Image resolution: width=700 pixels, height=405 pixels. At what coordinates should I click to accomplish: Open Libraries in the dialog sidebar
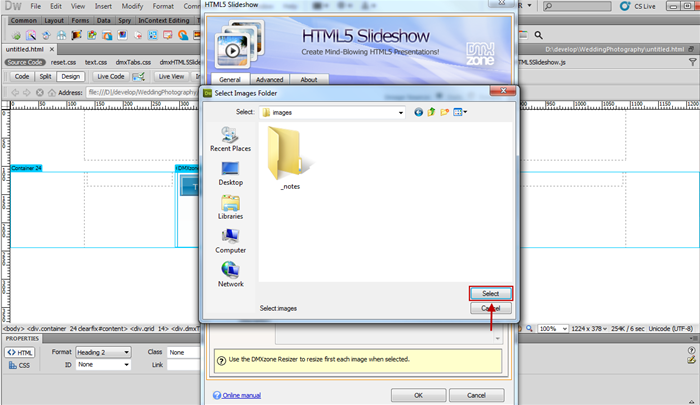pyautogui.click(x=230, y=207)
